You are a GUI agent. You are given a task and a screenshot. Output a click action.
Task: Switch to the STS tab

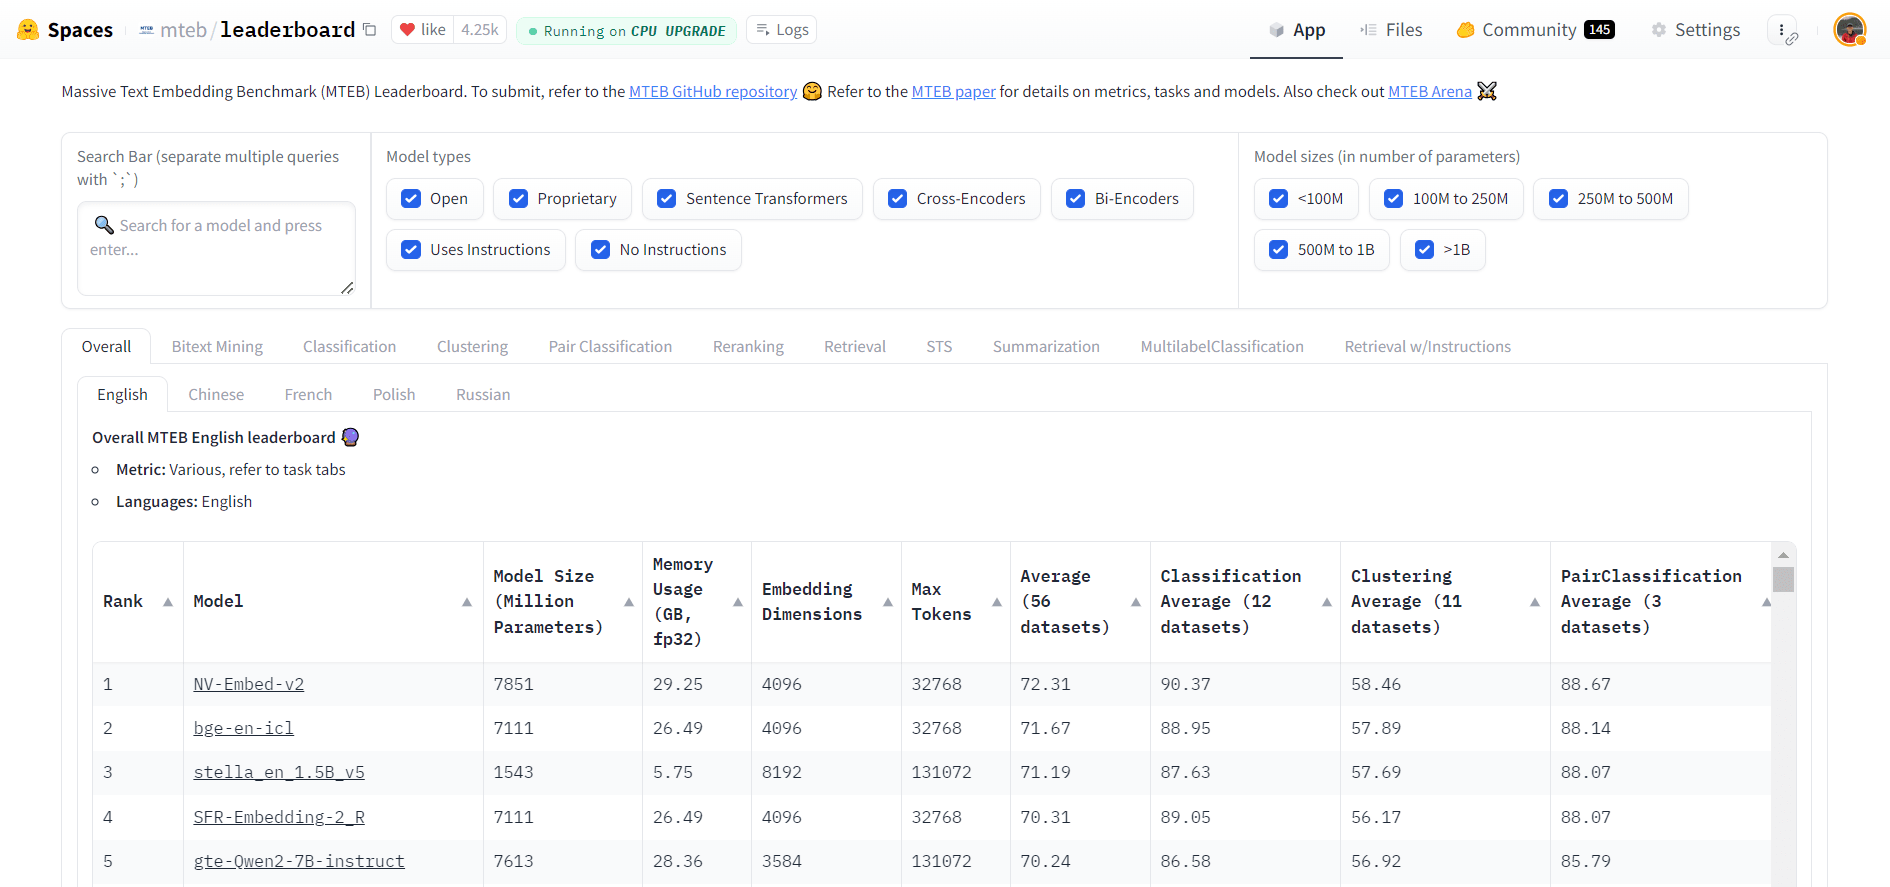pyautogui.click(x=939, y=347)
